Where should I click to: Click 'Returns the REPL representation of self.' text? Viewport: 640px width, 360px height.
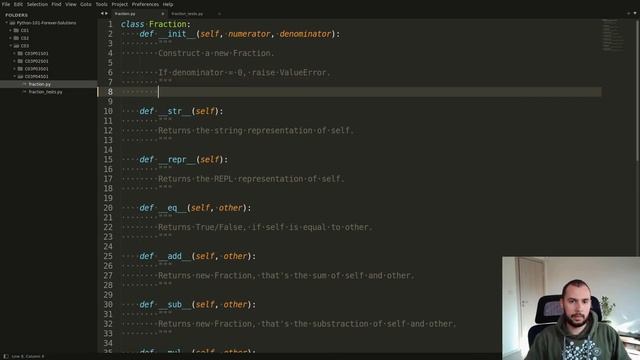coord(251,179)
